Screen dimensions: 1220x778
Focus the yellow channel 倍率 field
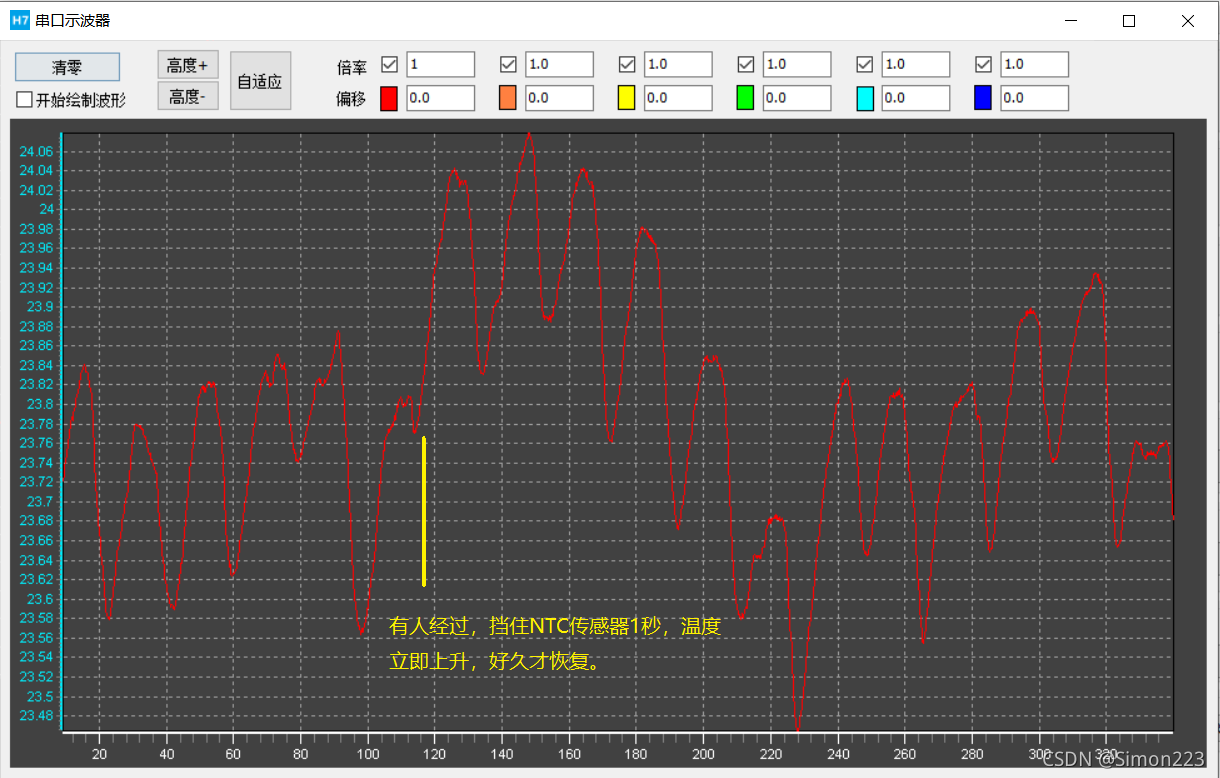coord(678,64)
